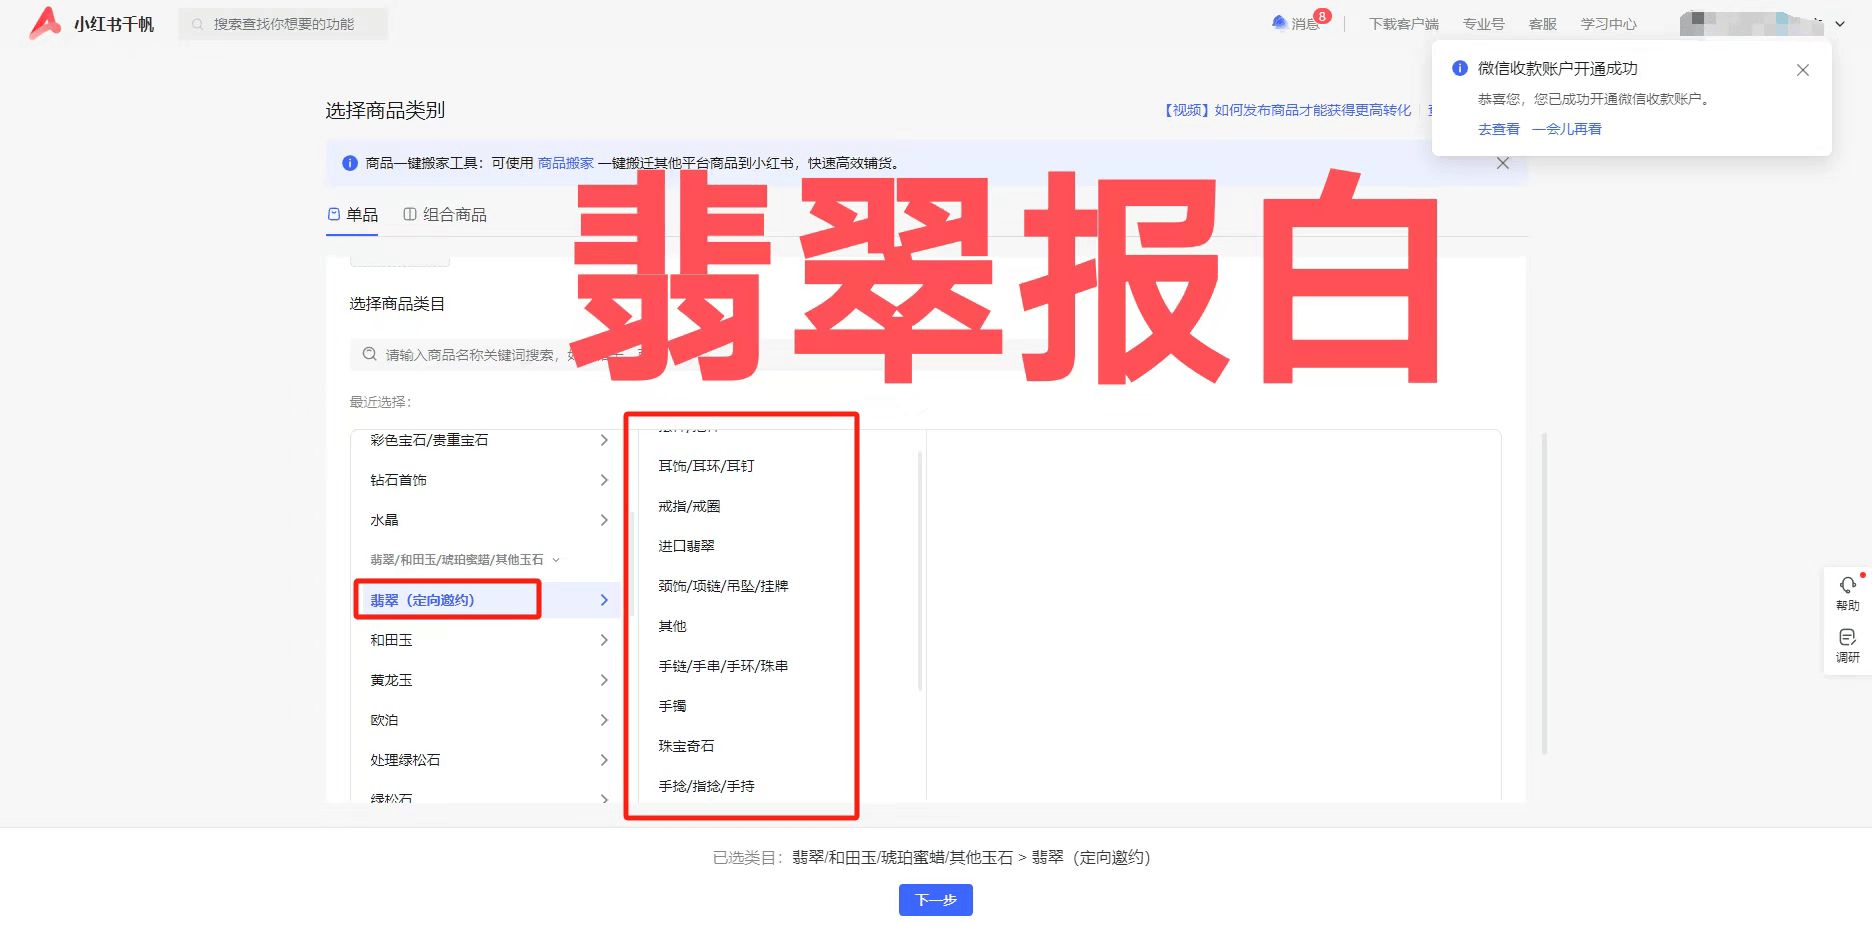Expand the 水晶 category arrow
Image resolution: width=1872 pixels, height=936 pixels.
[604, 520]
